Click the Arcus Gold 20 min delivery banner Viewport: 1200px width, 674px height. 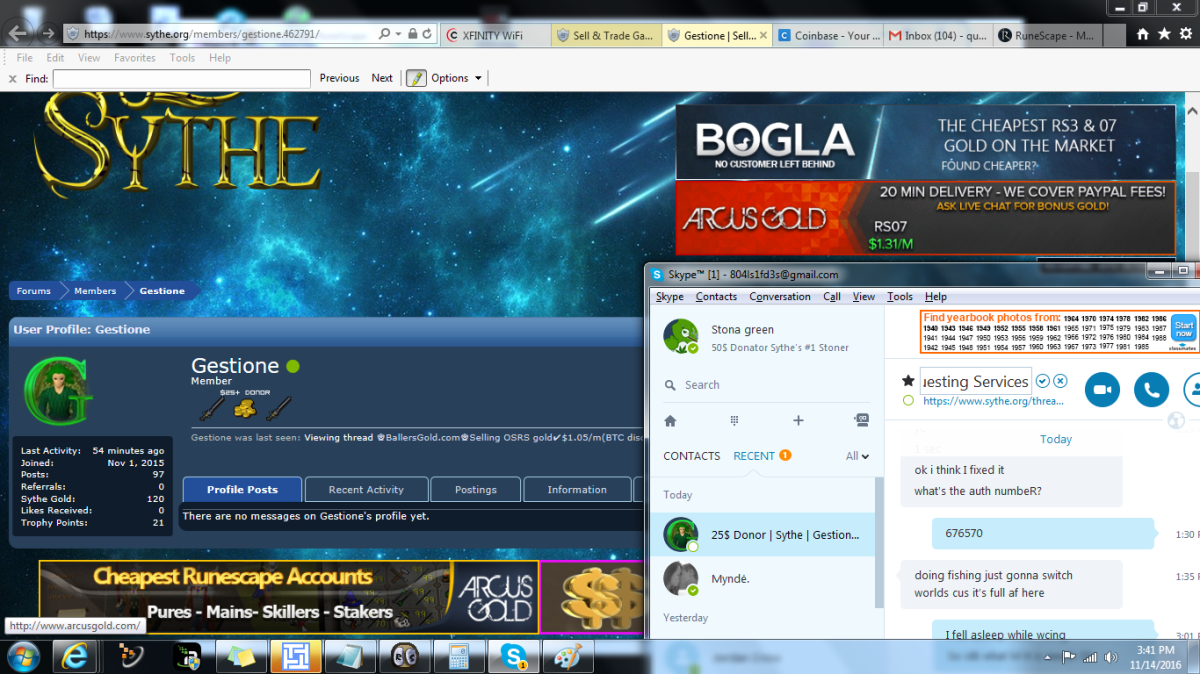925,218
